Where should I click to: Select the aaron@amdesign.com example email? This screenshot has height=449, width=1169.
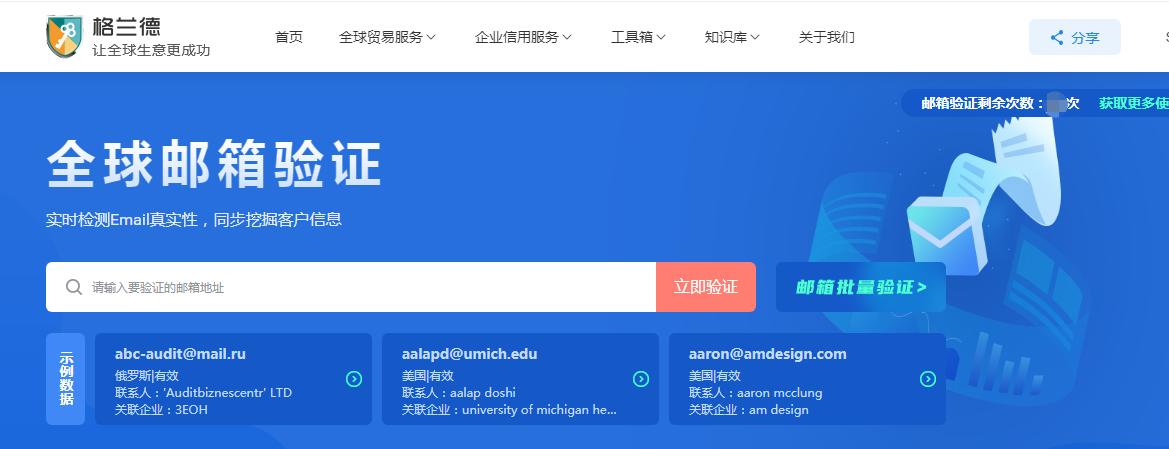(768, 354)
